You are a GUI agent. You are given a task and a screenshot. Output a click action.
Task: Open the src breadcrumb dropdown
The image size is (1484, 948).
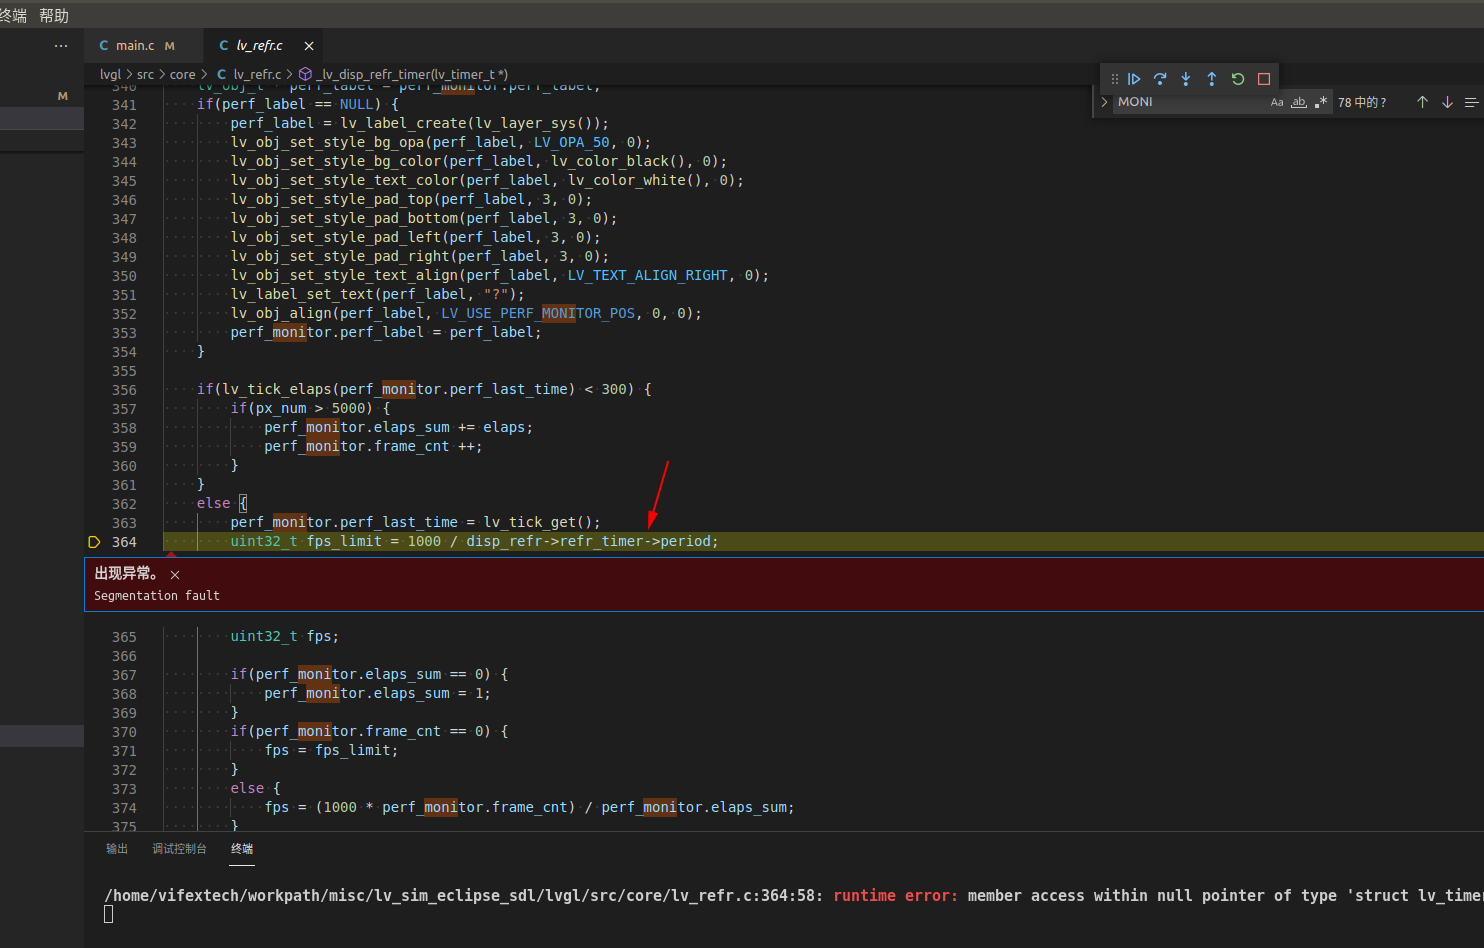[x=146, y=74]
